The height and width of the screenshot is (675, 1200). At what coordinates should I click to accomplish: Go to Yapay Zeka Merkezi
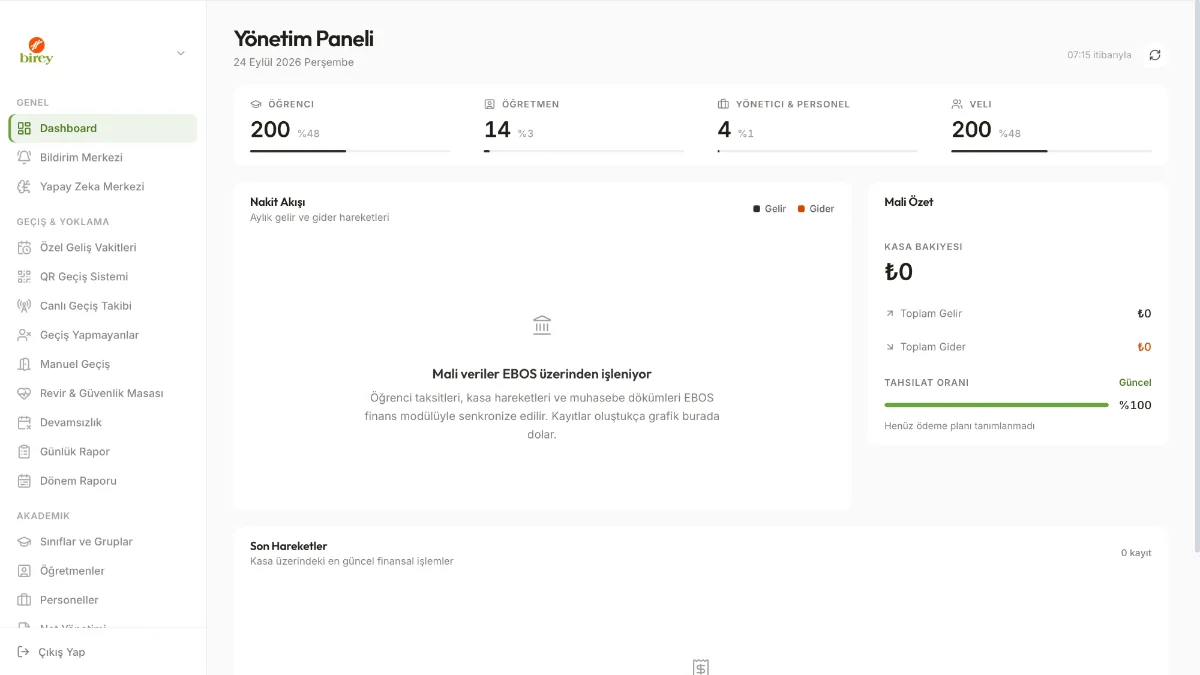coord(103,186)
